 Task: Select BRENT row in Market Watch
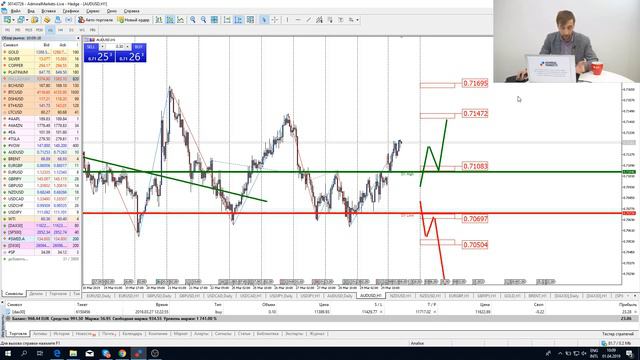coord(41,159)
